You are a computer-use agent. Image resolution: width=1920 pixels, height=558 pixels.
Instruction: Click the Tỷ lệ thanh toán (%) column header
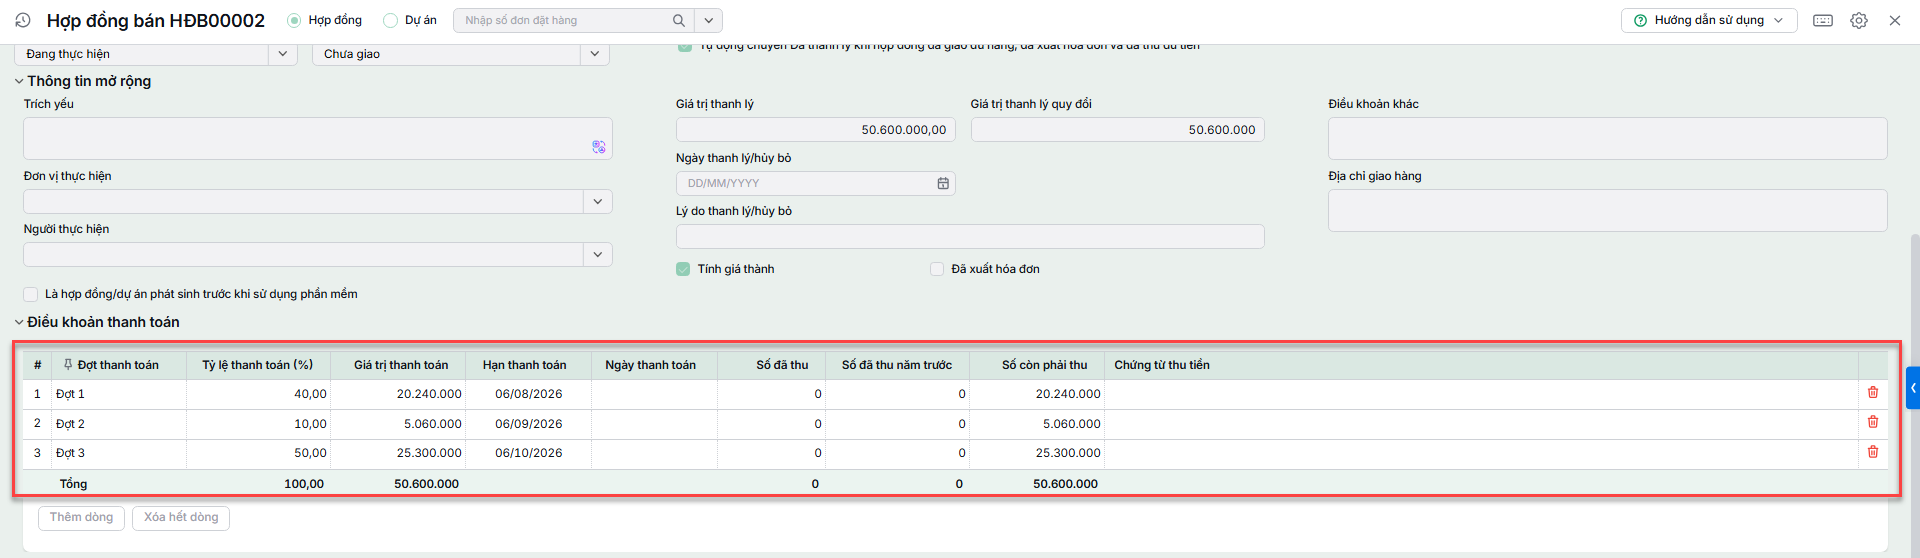(x=258, y=365)
